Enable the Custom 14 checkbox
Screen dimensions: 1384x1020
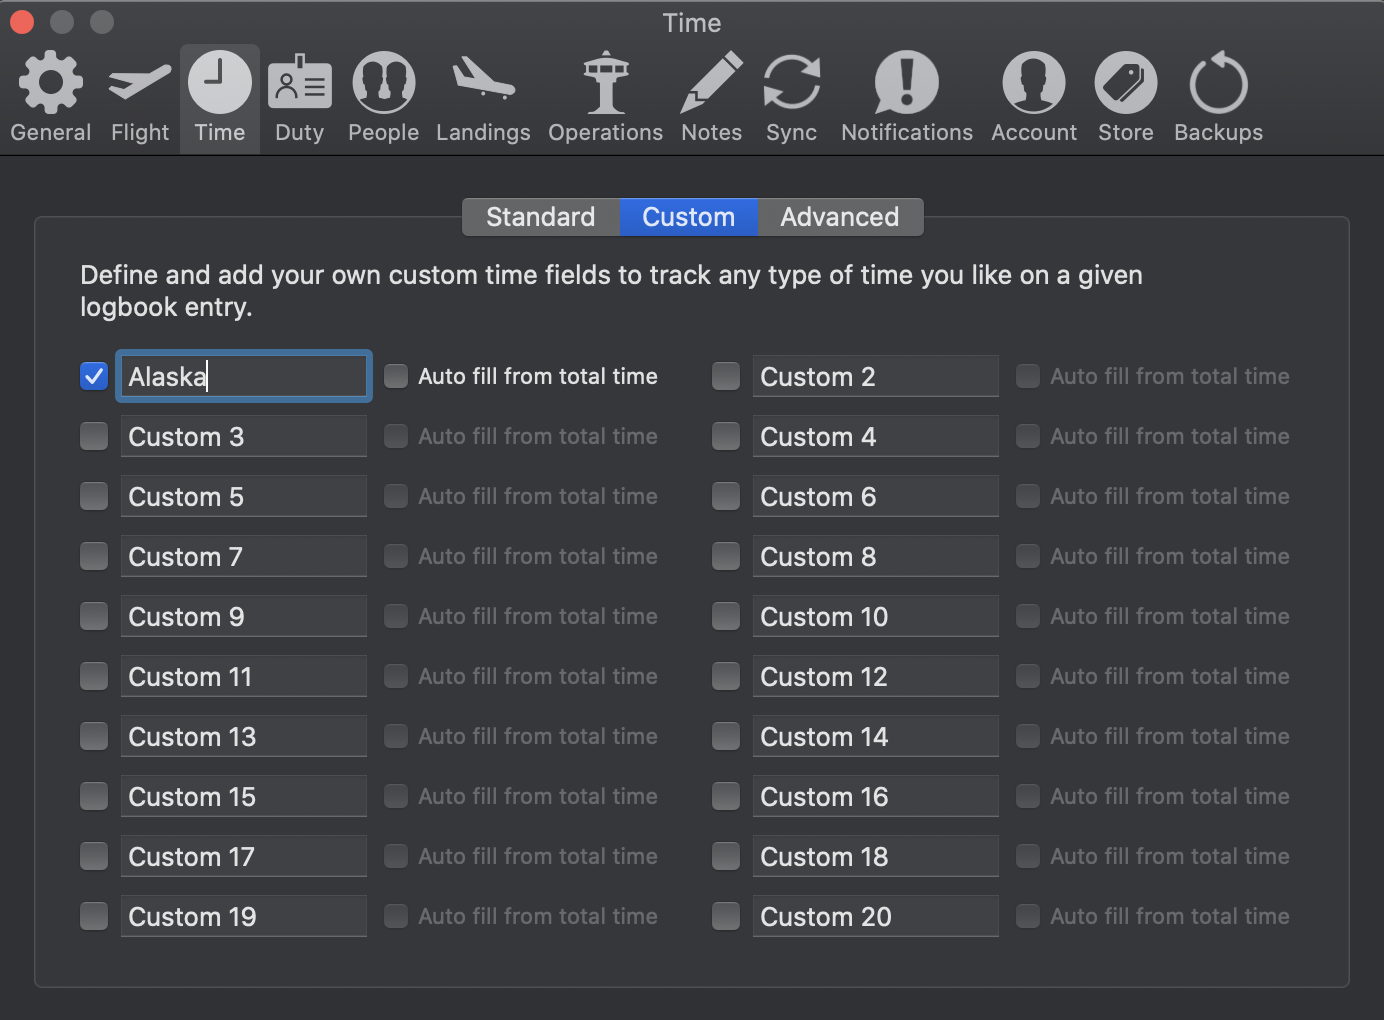click(726, 736)
